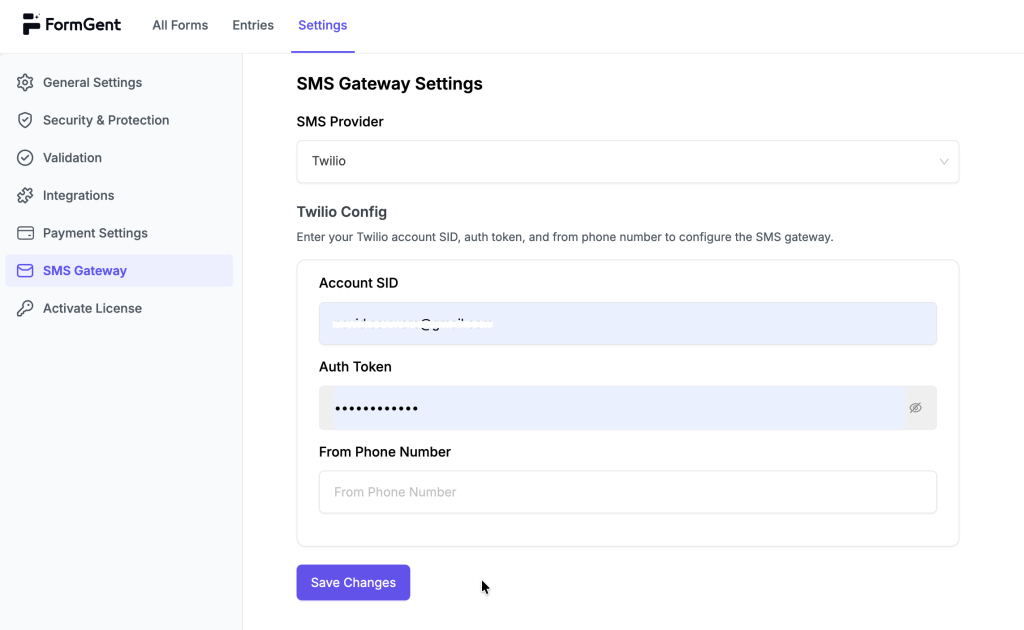Click the SMS Gateway envelope icon
Image resolution: width=1024 pixels, height=630 pixels.
click(25, 270)
